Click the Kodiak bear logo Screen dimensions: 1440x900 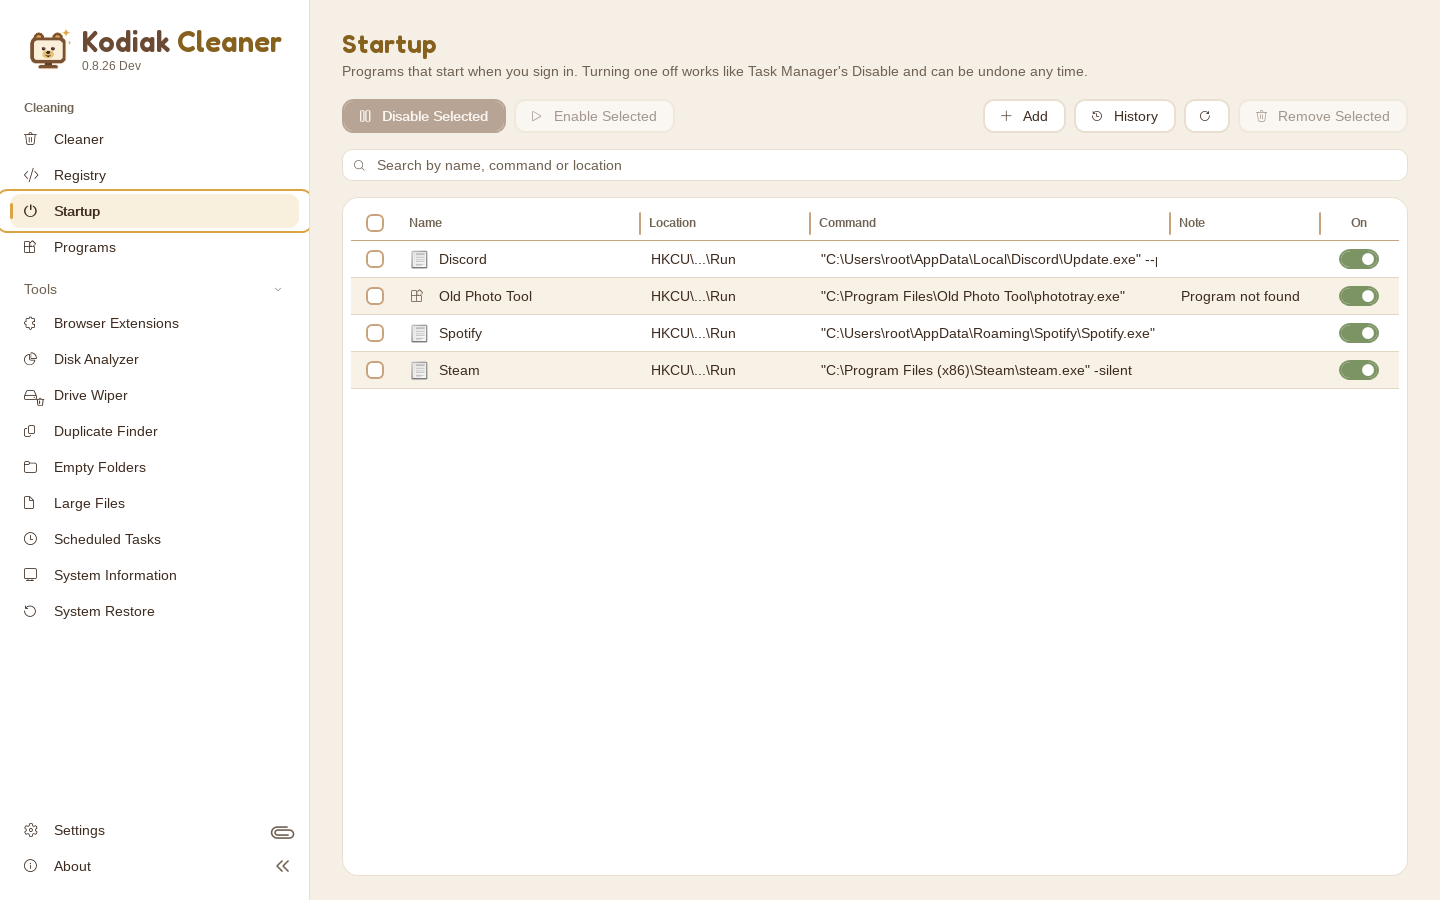pyautogui.click(x=48, y=49)
